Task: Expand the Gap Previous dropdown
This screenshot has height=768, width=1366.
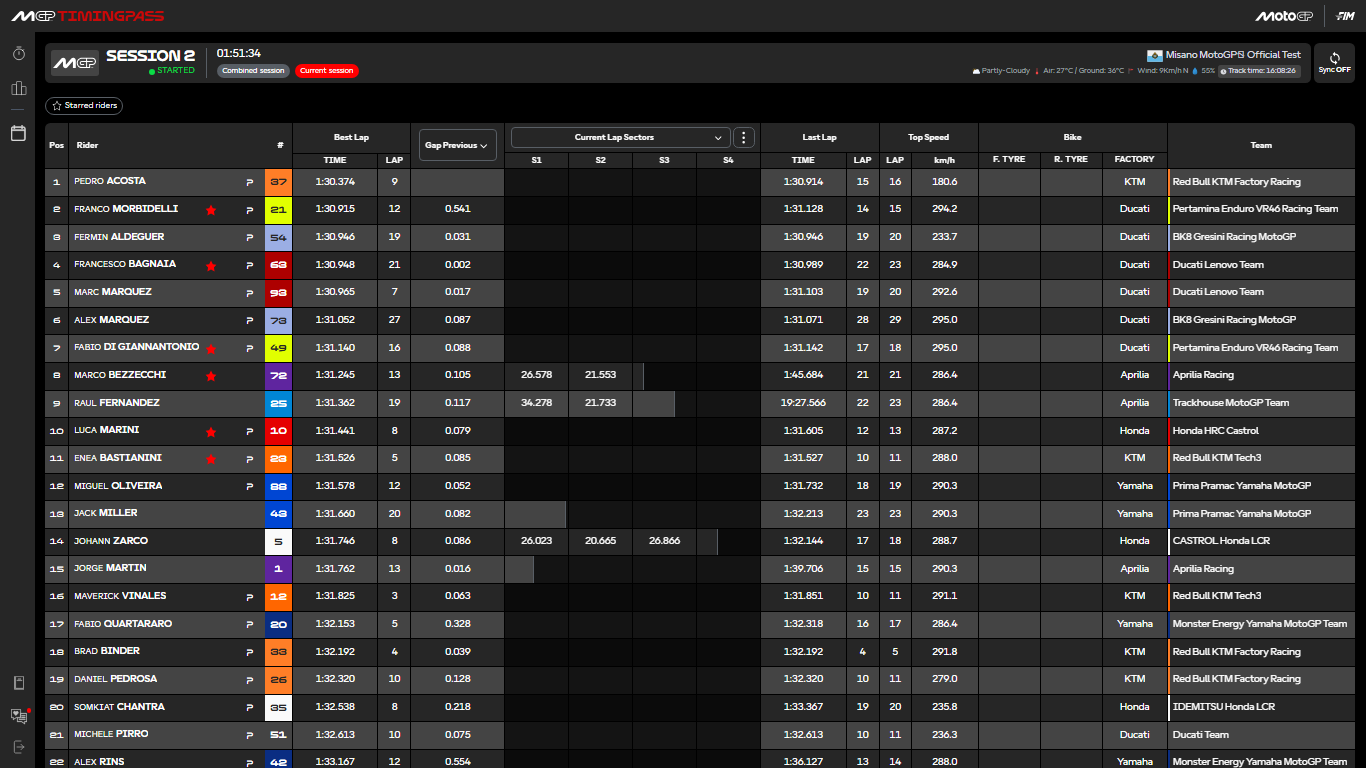Action: point(458,145)
